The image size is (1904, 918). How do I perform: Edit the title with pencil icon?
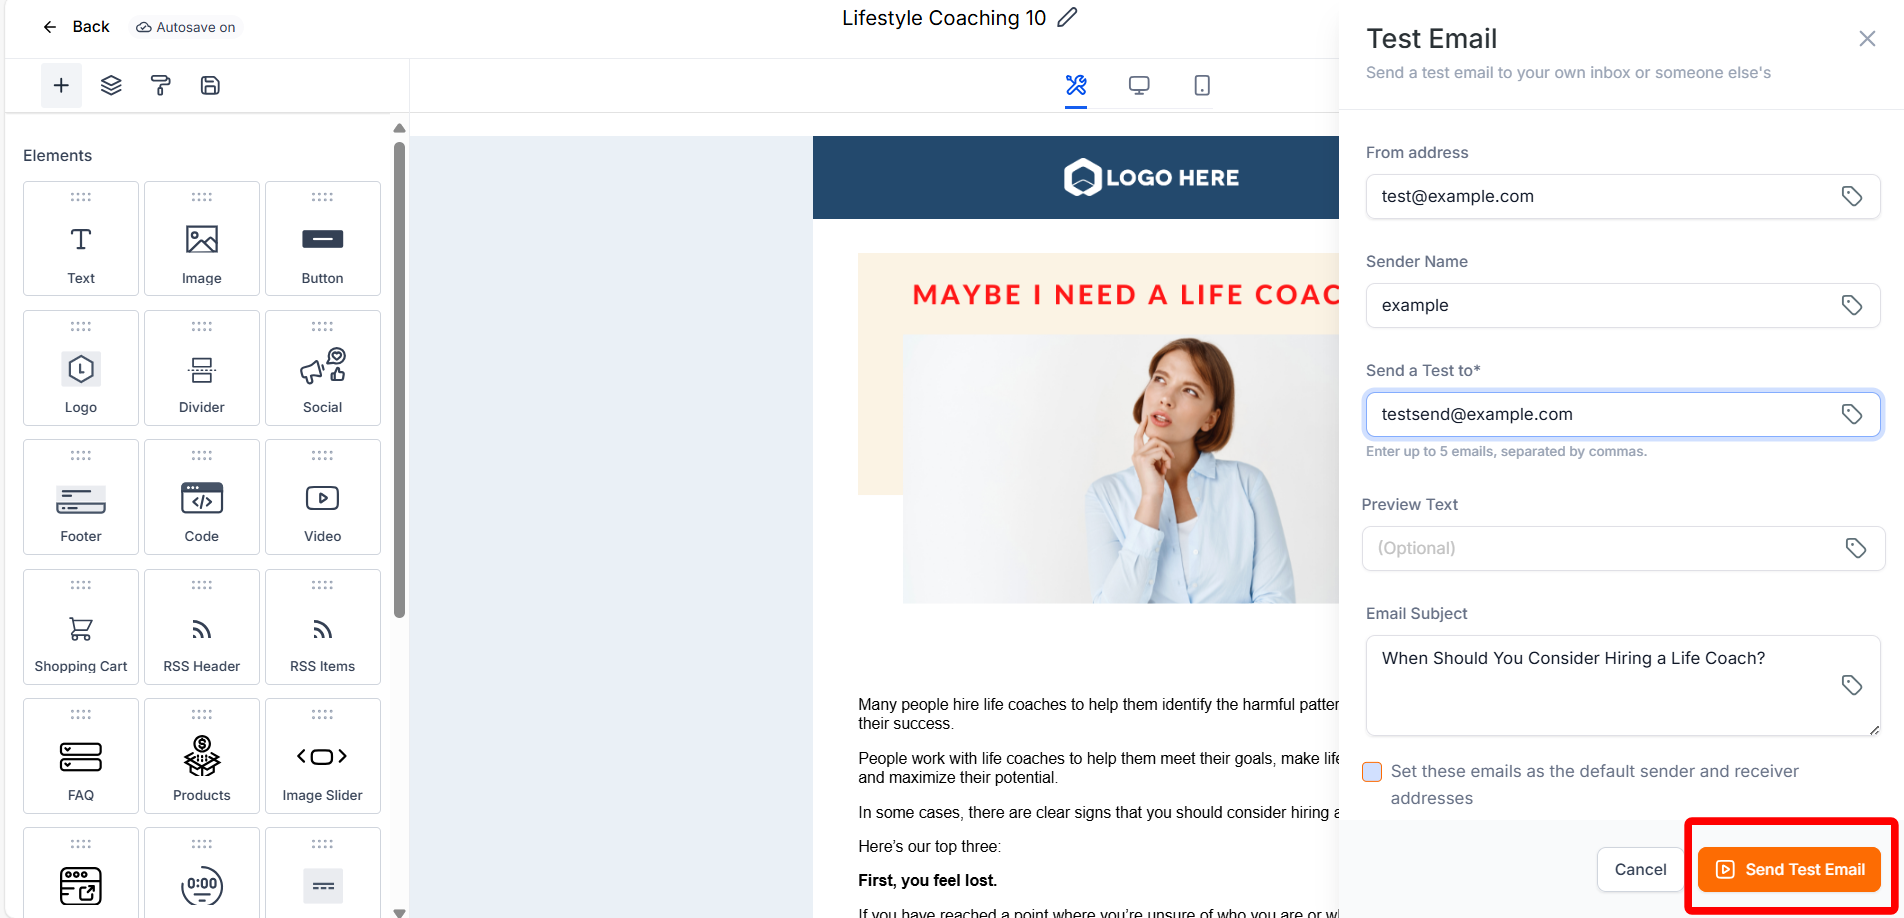point(1068,18)
